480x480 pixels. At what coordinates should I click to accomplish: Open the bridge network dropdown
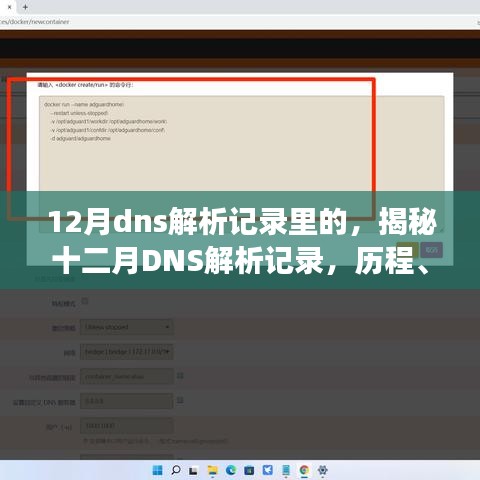coord(127,352)
